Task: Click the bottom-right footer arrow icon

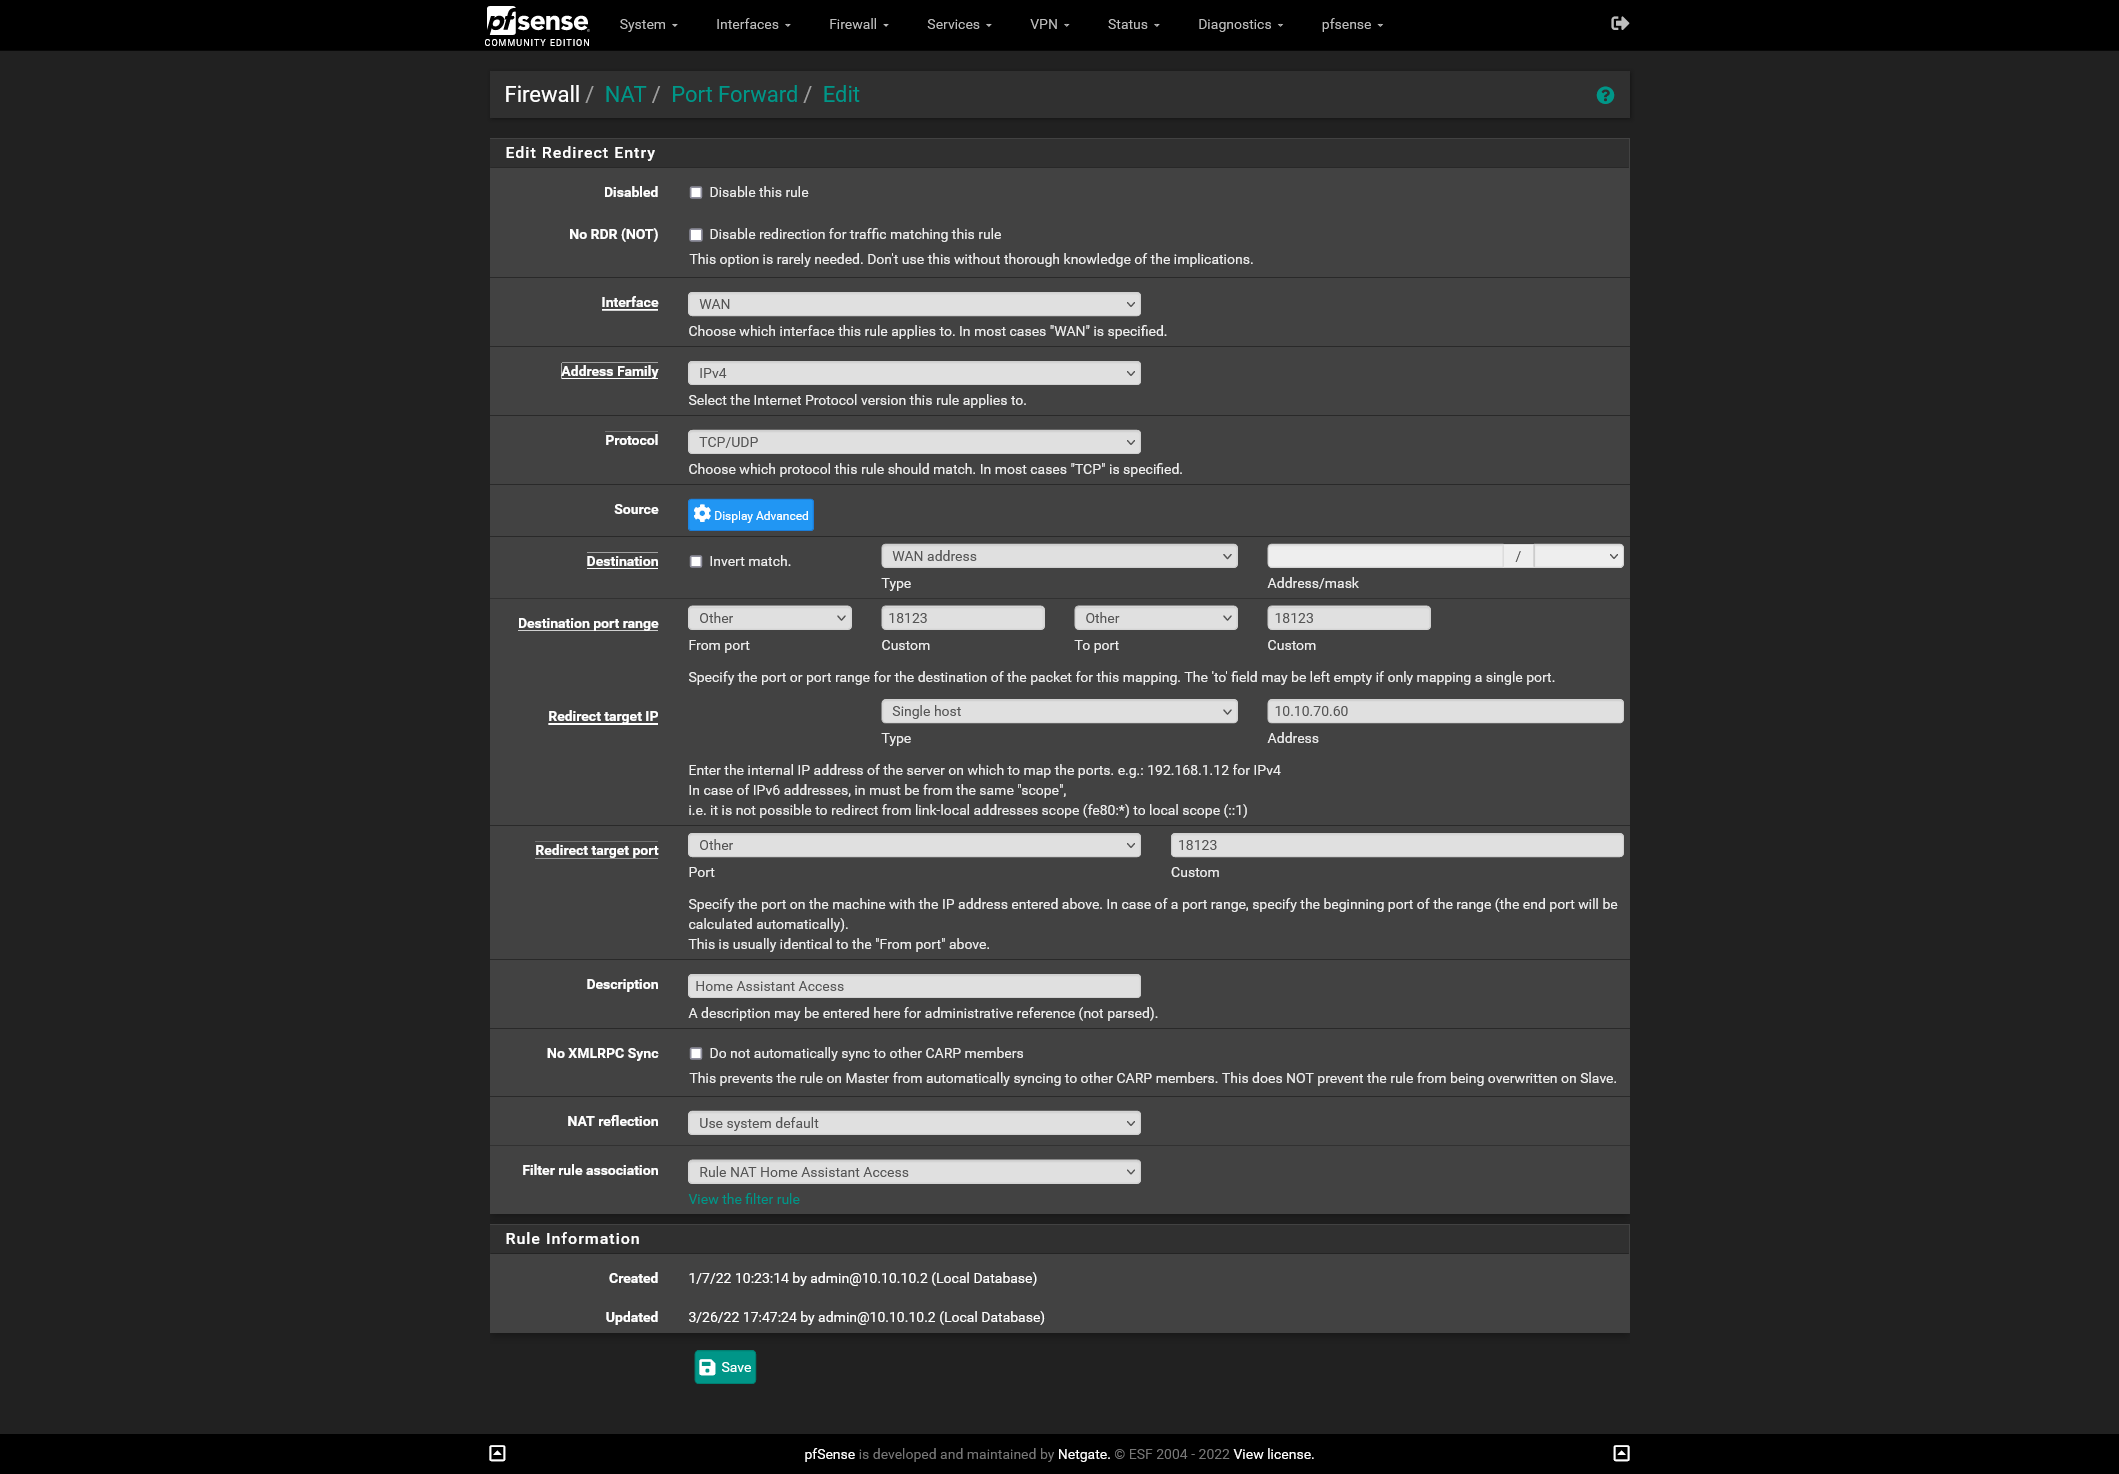Action: pyautogui.click(x=1622, y=1453)
